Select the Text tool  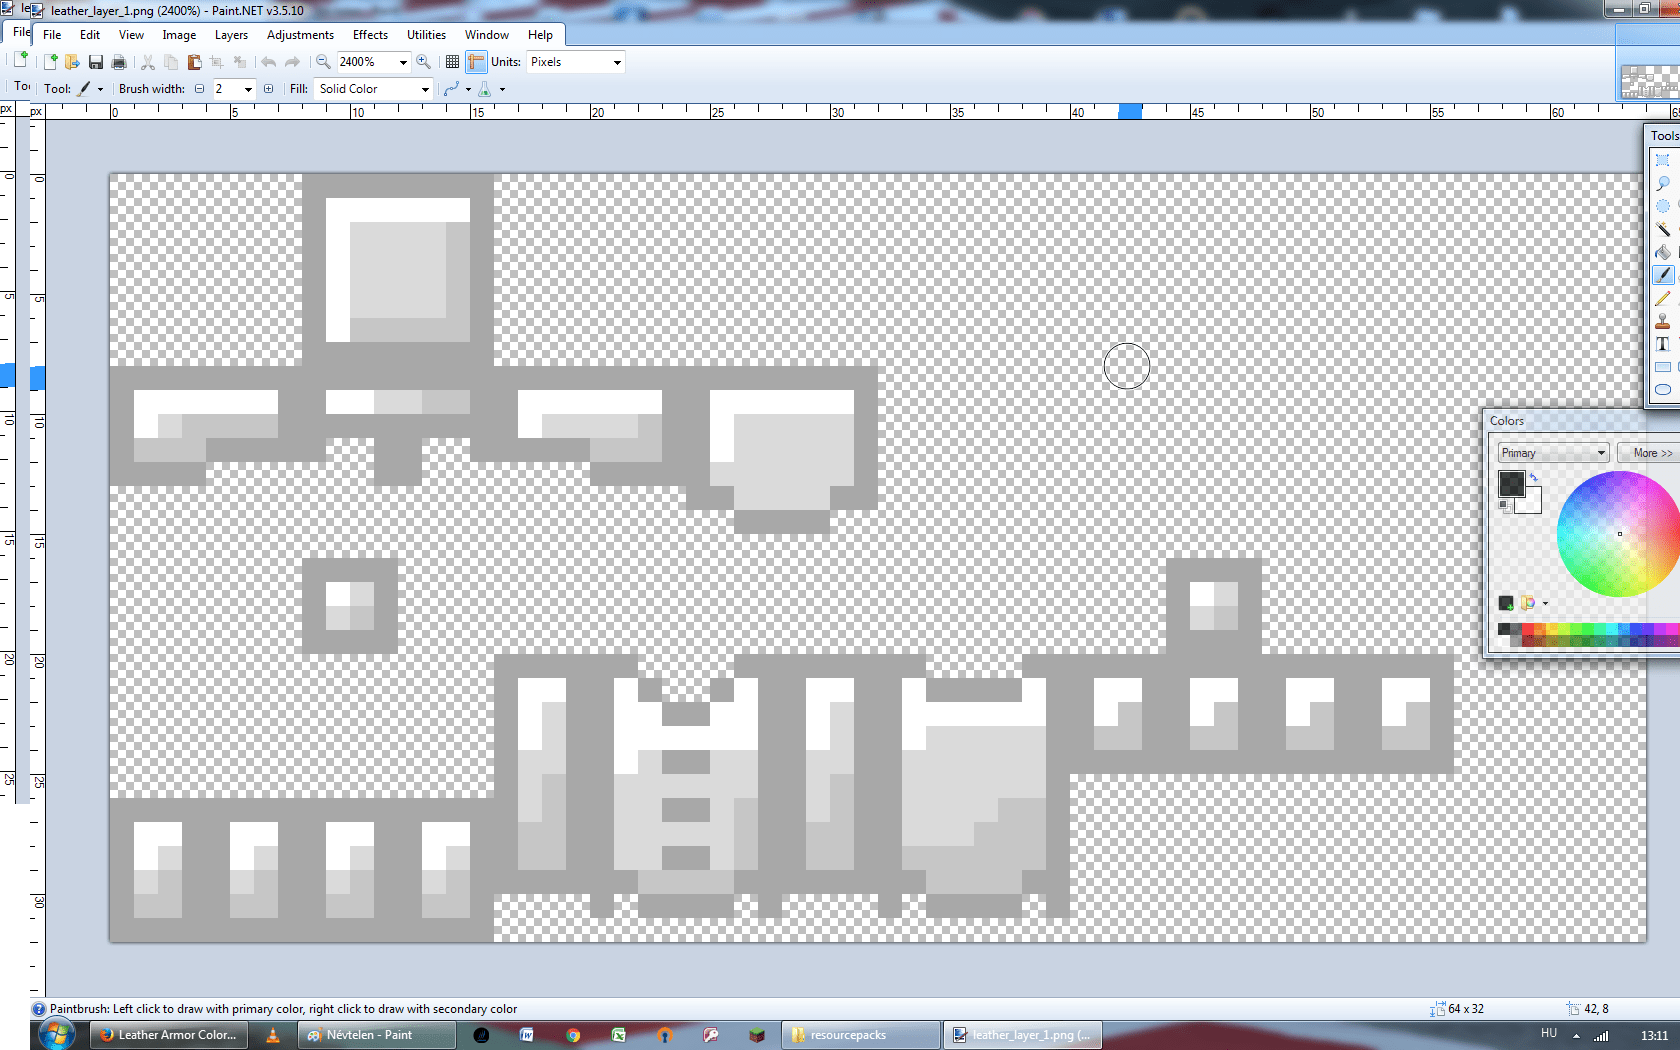1662,344
